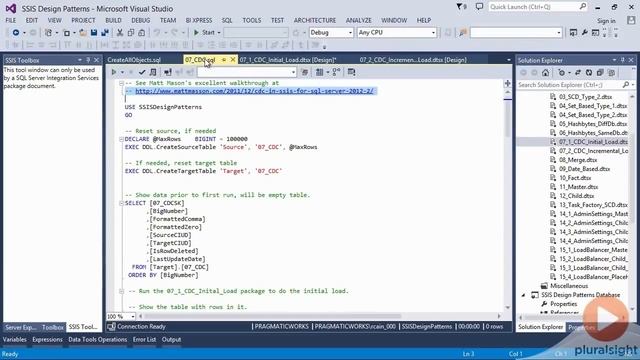Click the New Project toolbar icon
This screenshot has width=640, height=360.
tap(48, 33)
